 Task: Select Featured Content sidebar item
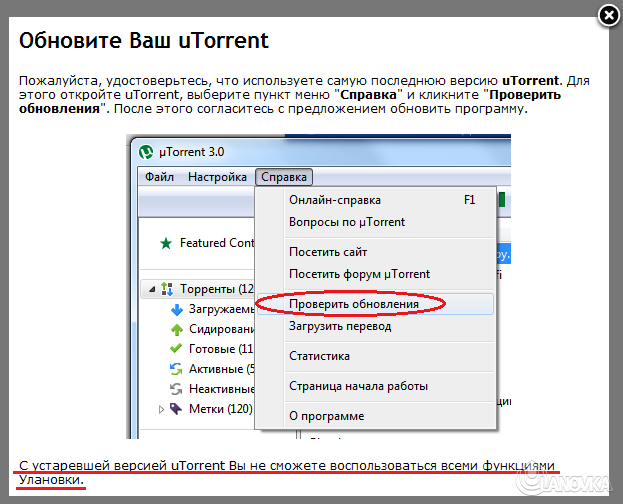coord(217,243)
